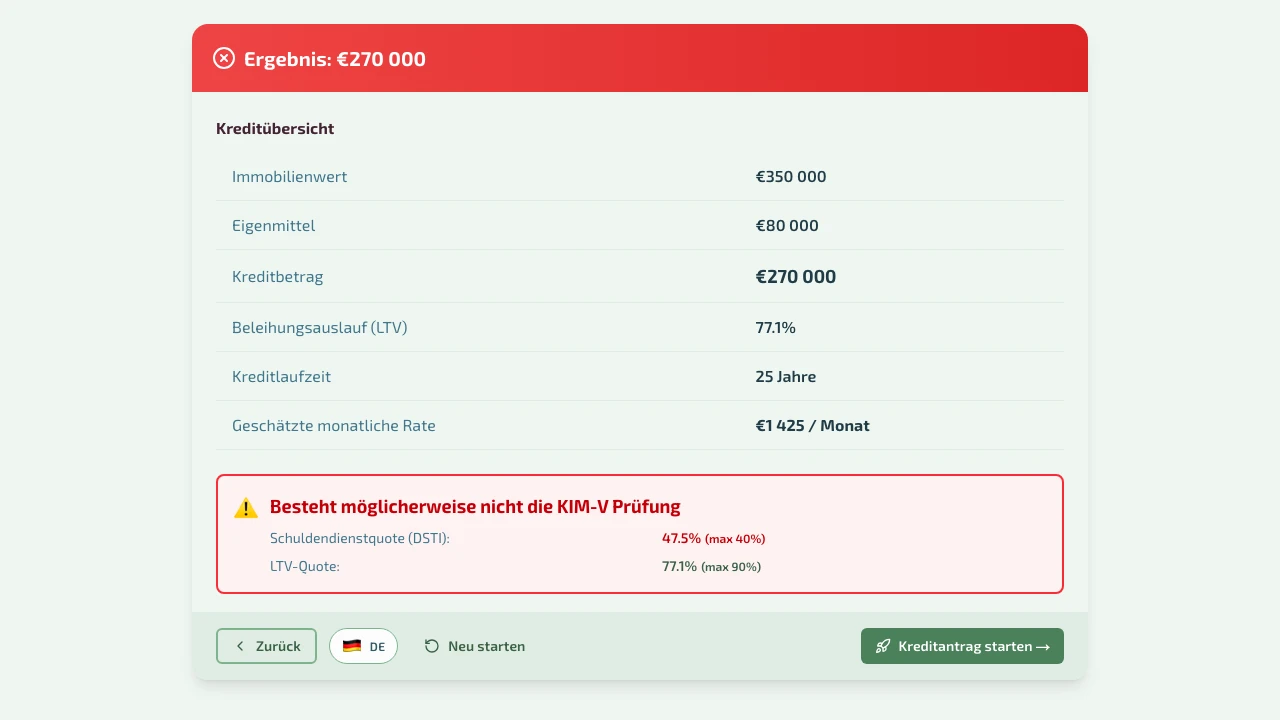Viewport: 1280px width, 720px height.
Task: Click the KIM-V Prüfung warning headline
Action: click(475, 507)
